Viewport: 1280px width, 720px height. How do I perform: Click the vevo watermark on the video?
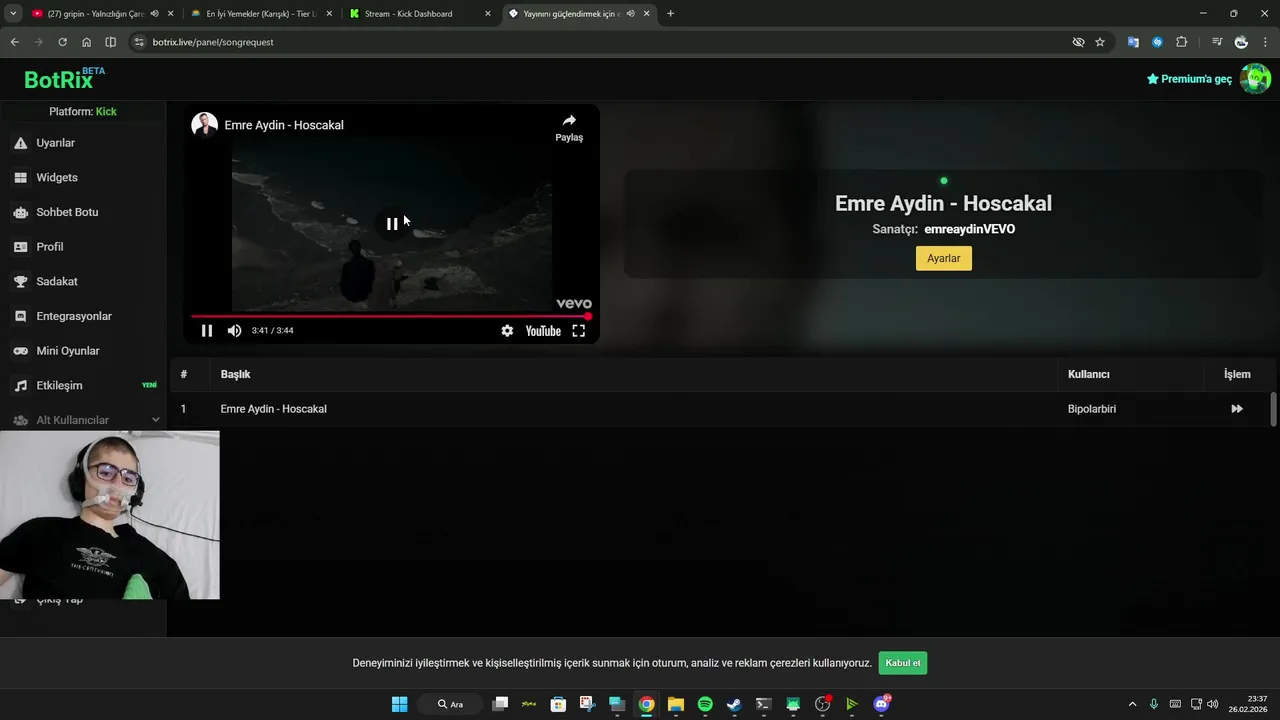click(574, 304)
